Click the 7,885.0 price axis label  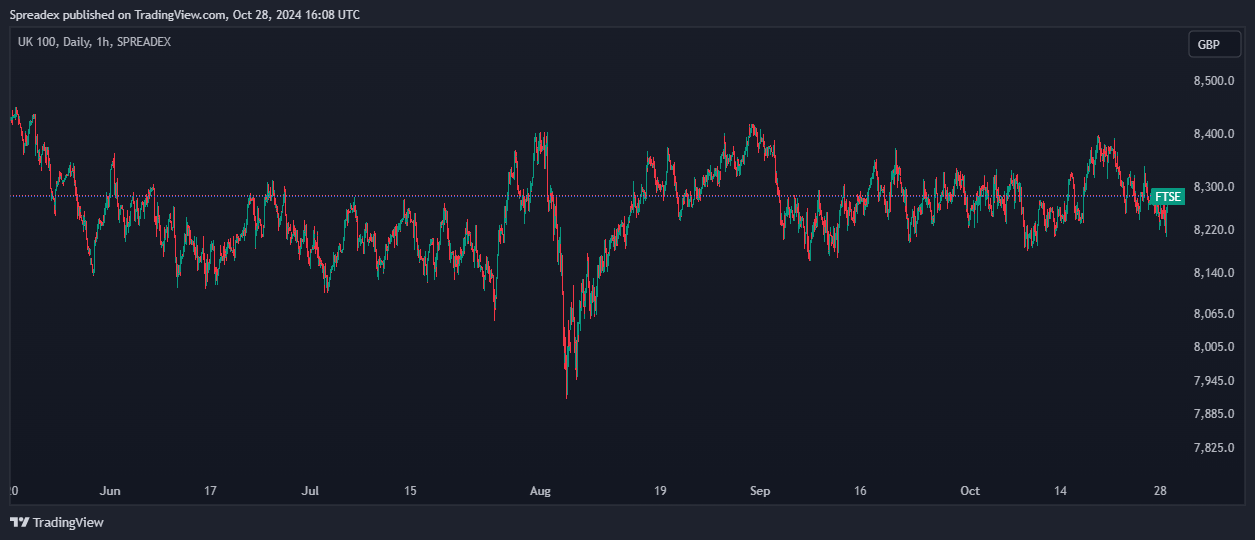1215,414
